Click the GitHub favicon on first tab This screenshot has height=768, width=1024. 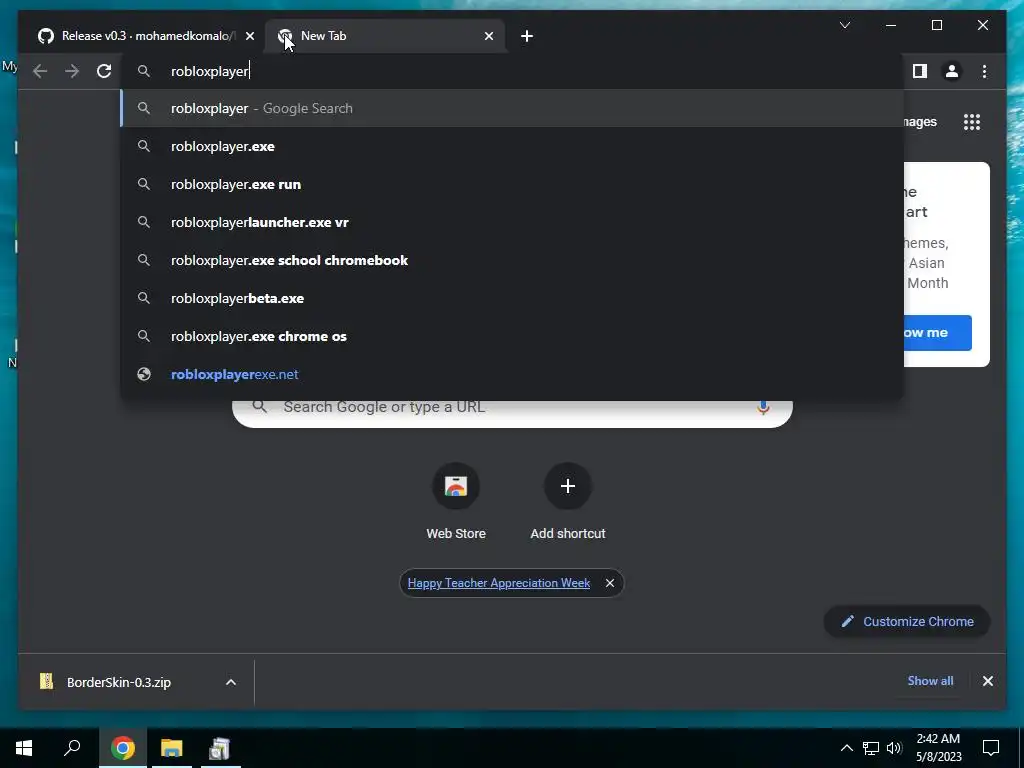[46, 36]
